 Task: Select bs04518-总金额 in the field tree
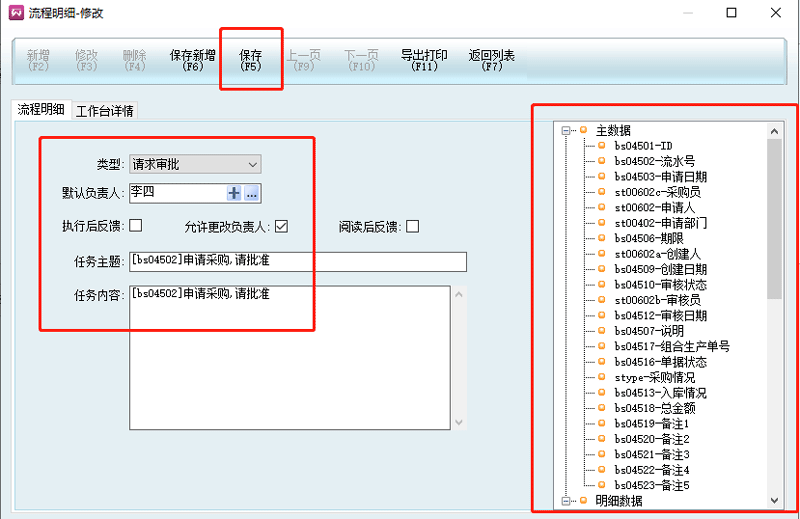(653, 408)
